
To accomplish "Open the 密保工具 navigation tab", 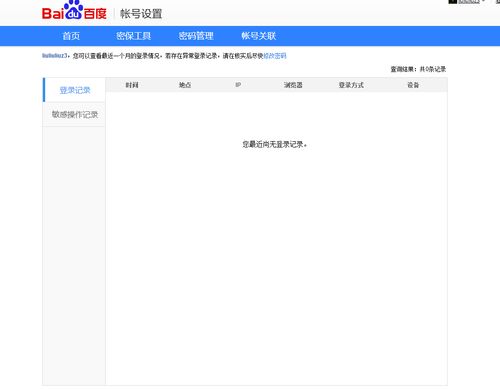I will click(133, 36).
